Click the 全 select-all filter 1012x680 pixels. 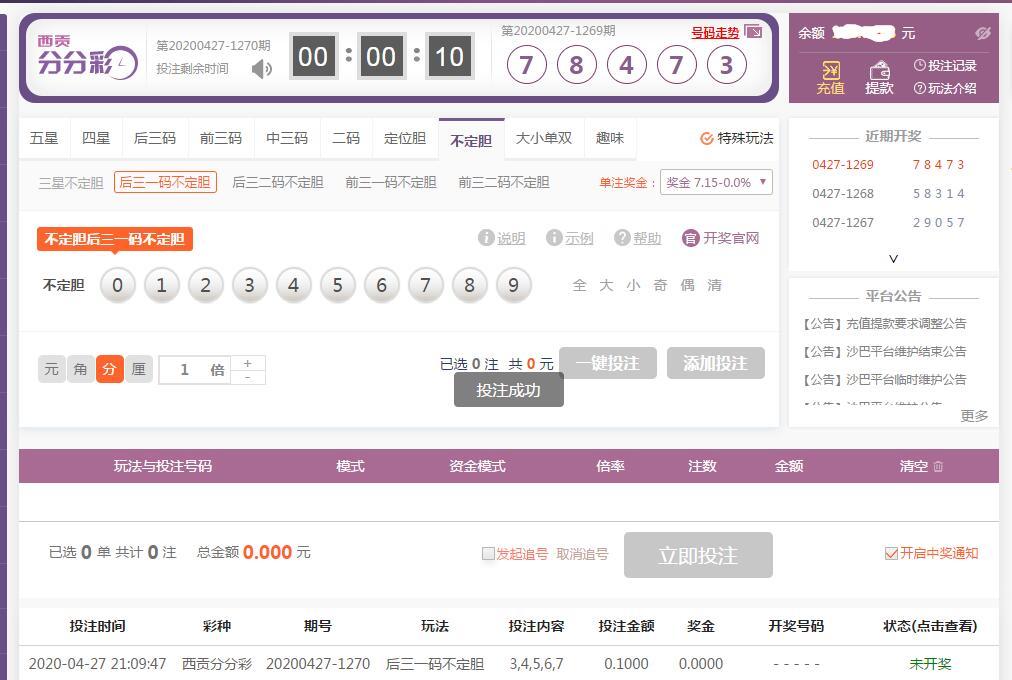[x=579, y=285]
